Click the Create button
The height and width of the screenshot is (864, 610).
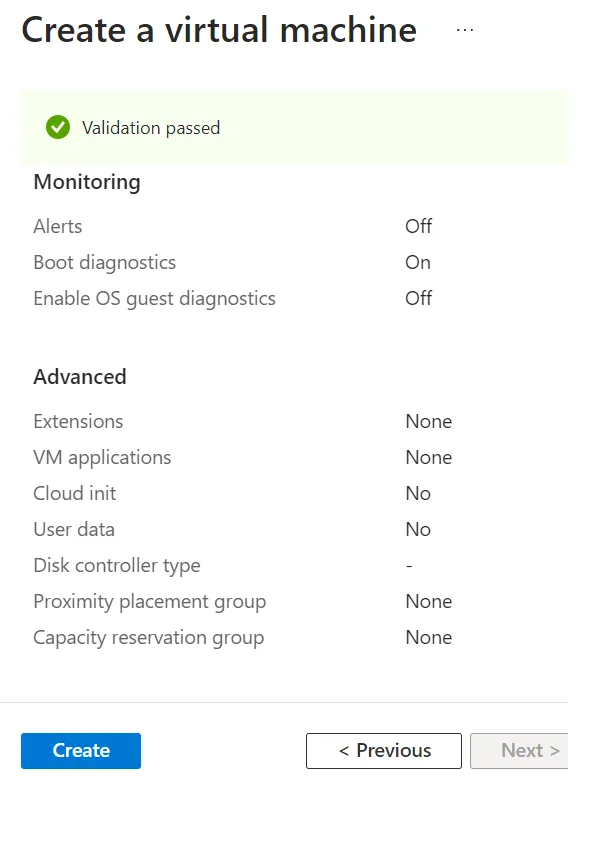81,750
